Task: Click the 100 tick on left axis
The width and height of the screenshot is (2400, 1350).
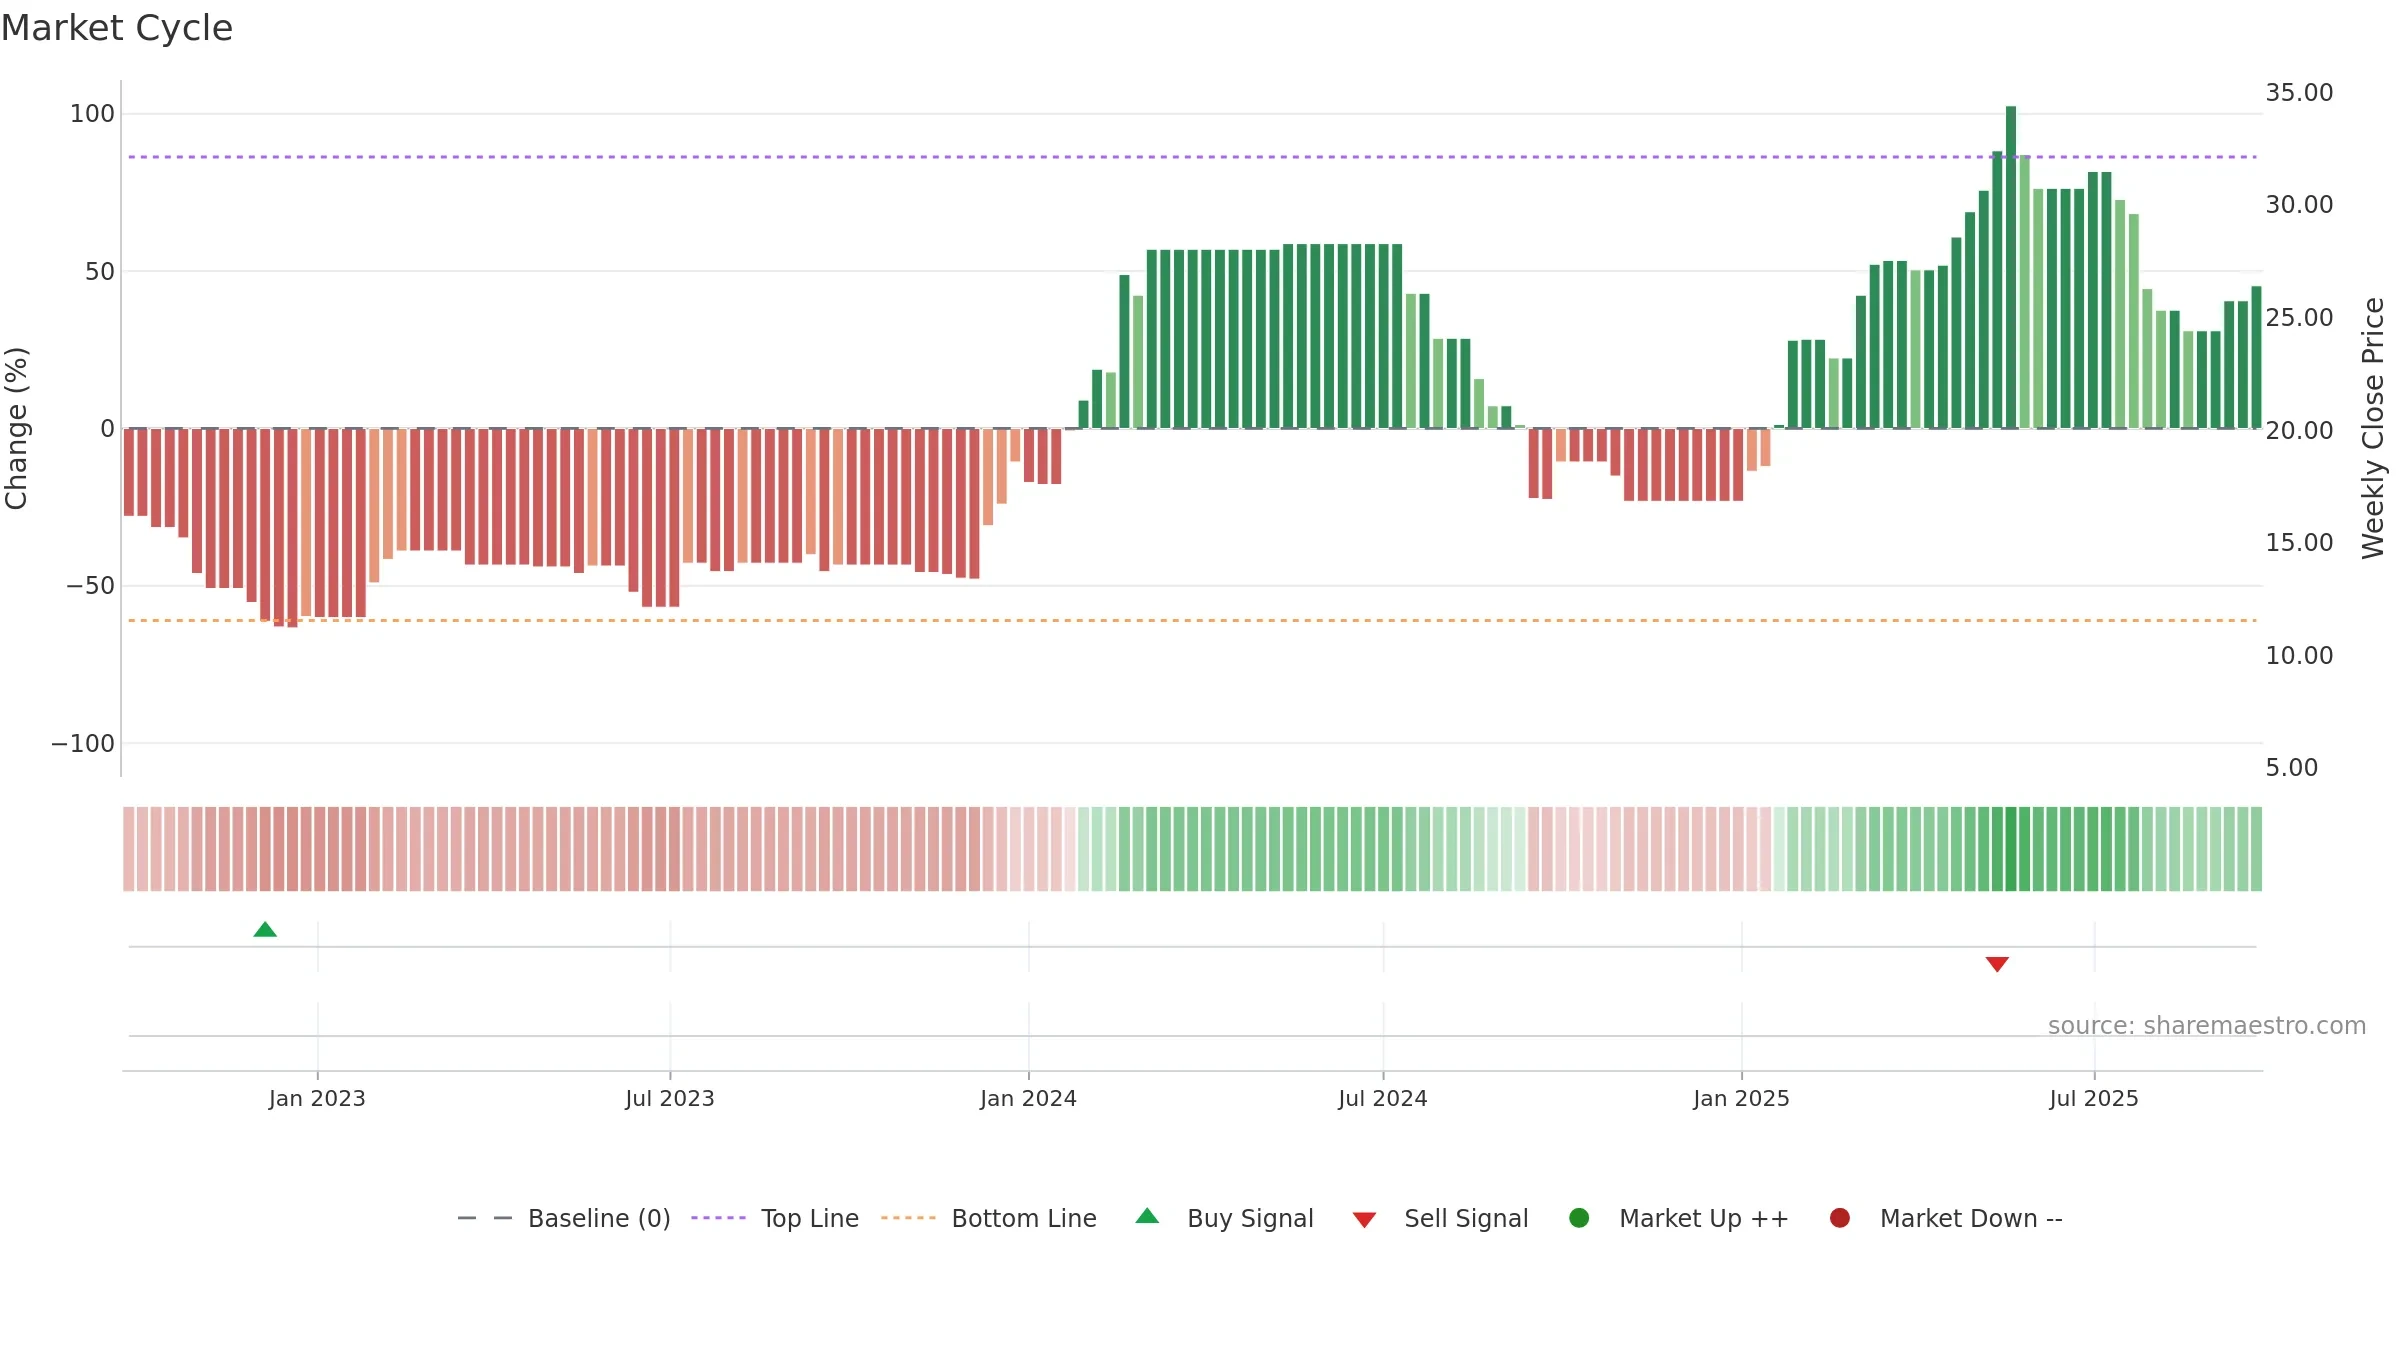Action: [92, 114]
